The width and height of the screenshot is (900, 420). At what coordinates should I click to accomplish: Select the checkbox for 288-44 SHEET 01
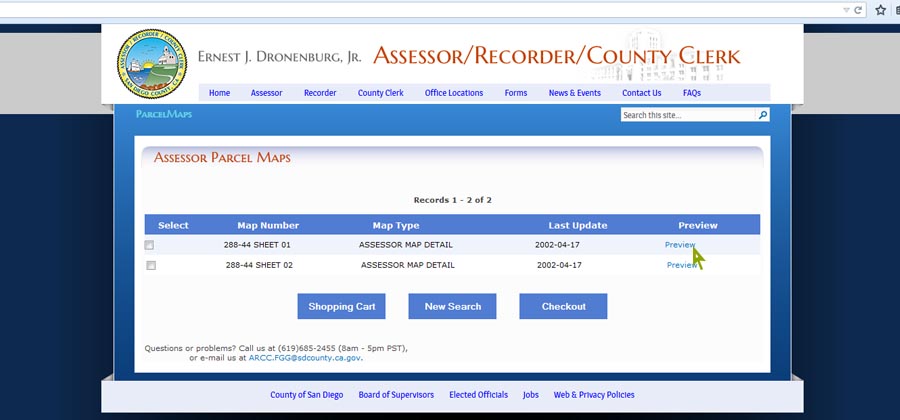[150, 245]
